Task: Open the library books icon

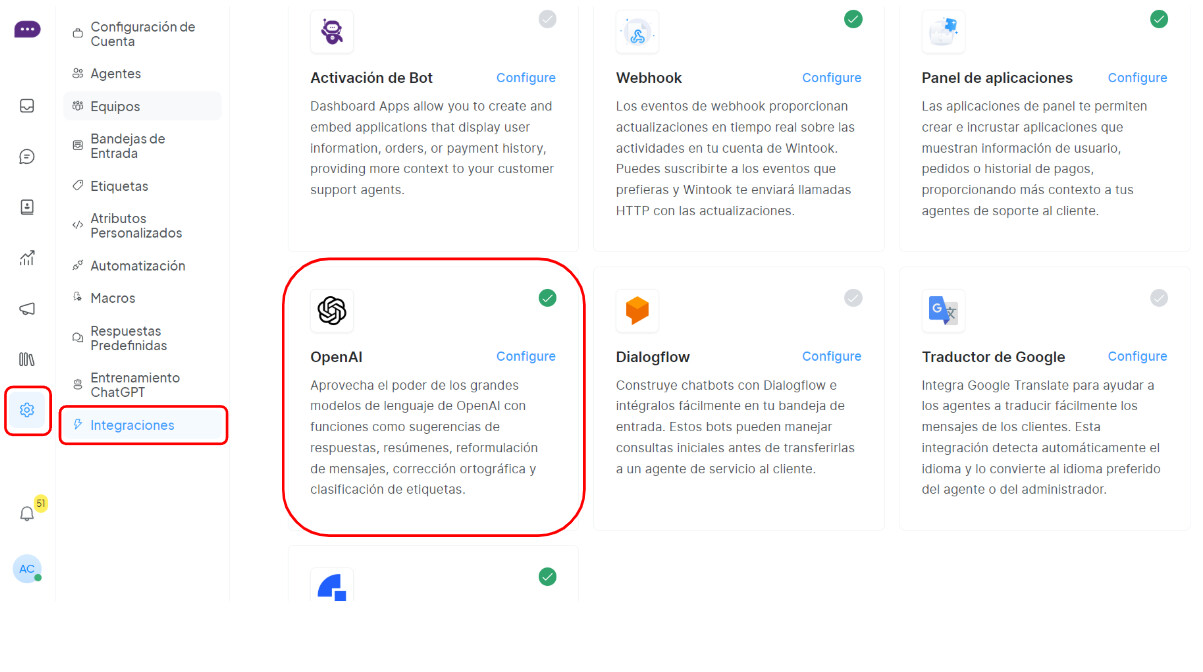Action: 27,359
